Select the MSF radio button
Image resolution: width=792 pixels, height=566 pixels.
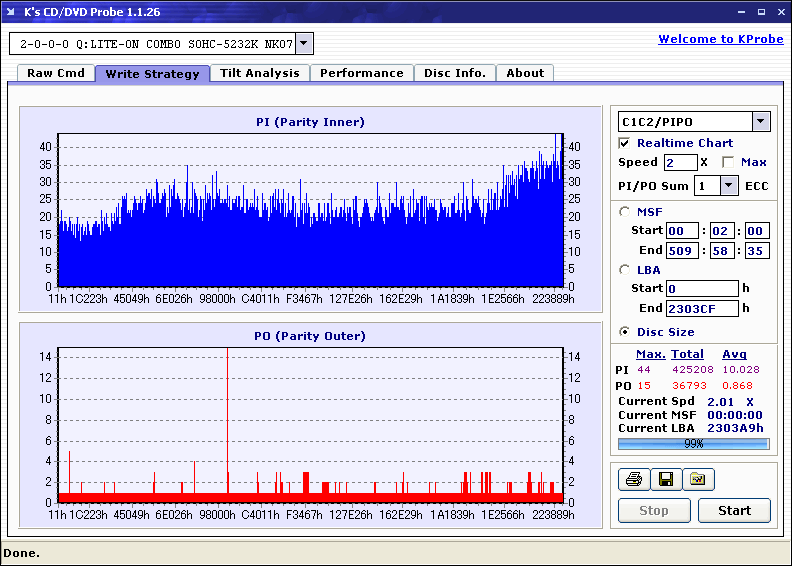coord(625,211)
